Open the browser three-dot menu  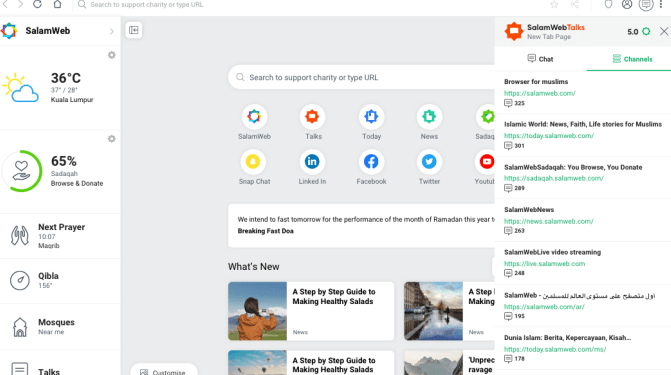coord(661,4)
